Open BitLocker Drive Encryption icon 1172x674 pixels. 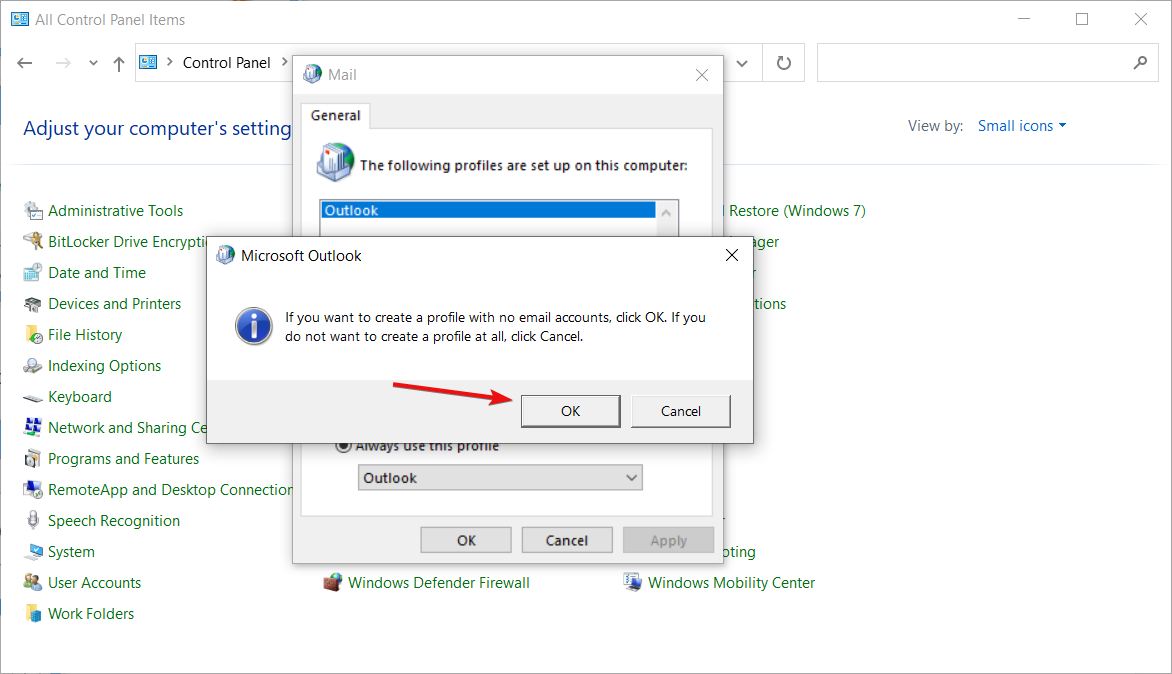[x=33, y=241]
